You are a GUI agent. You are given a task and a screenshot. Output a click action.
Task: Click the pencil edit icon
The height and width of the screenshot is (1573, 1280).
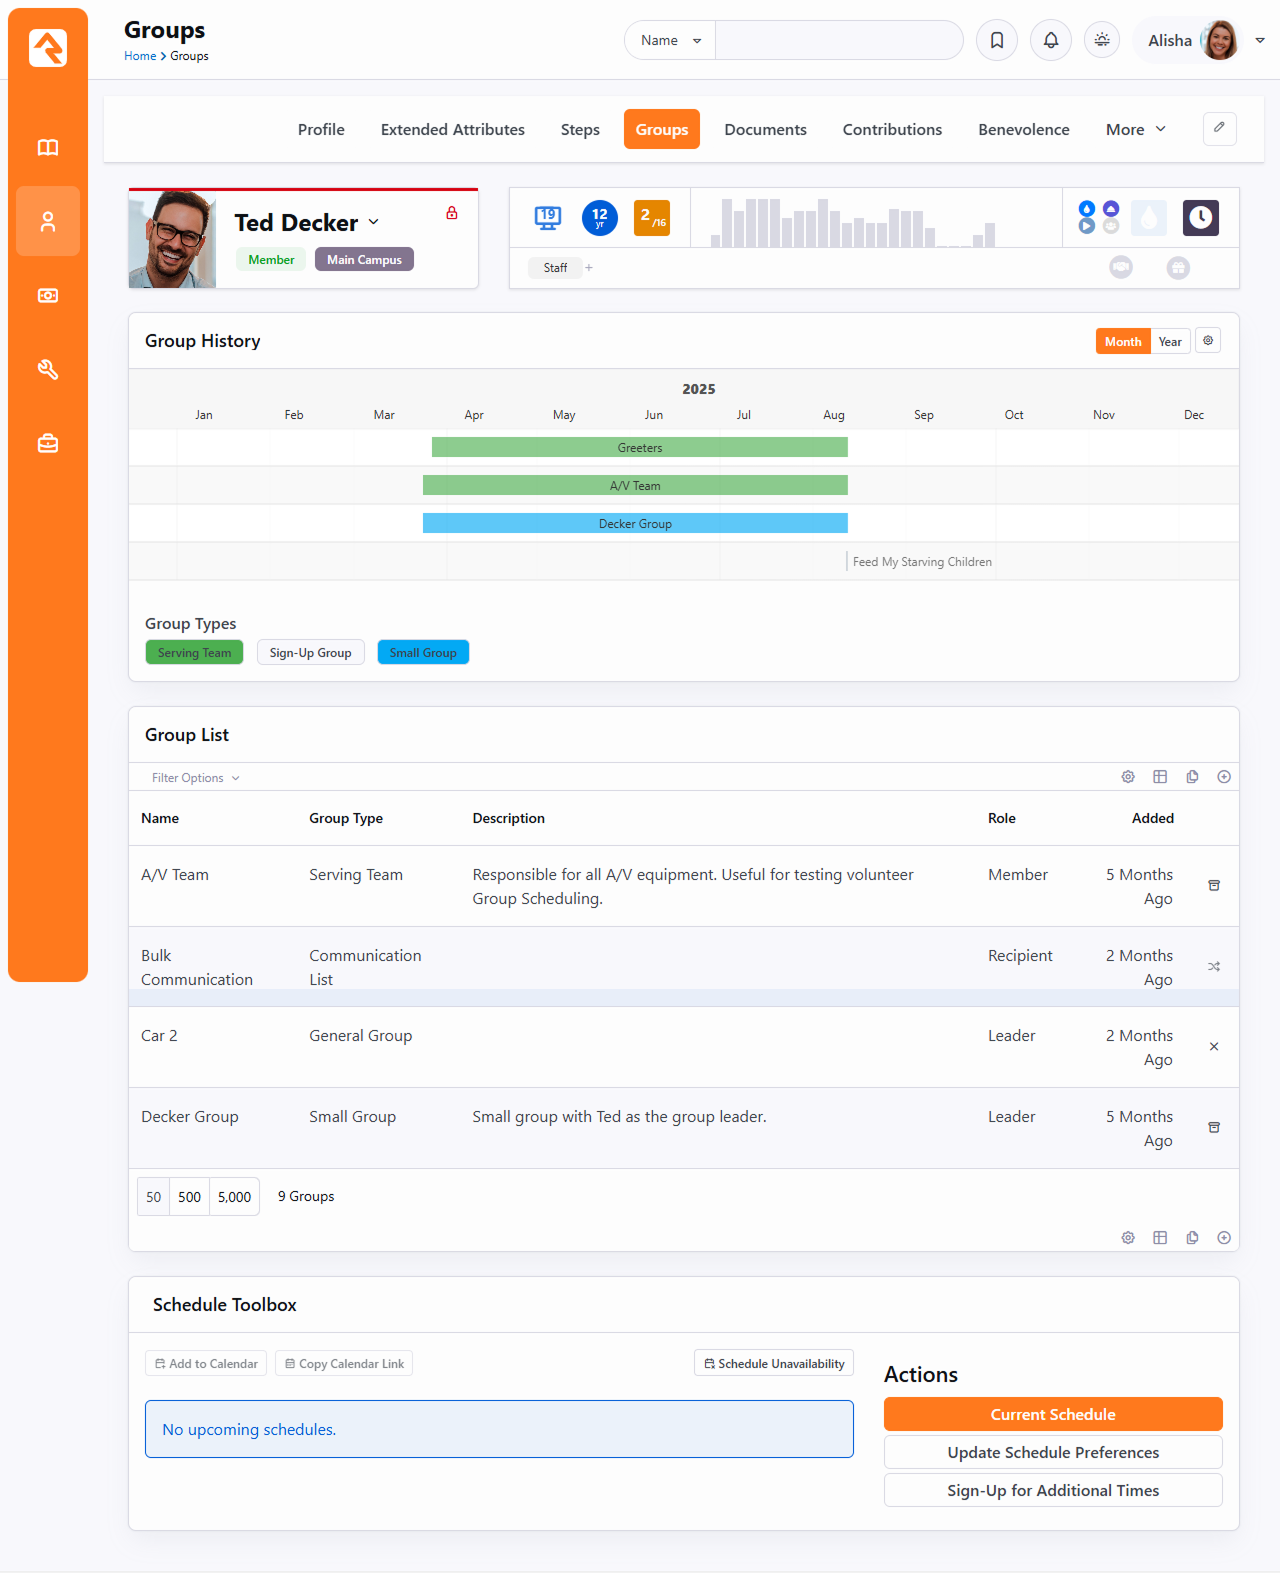click(x=1219, y=128)
